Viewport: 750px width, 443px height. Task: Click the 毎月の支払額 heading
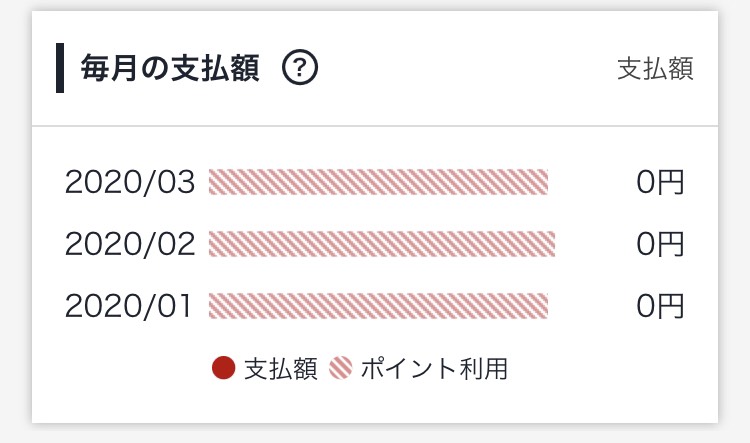(x=170, y=68)
